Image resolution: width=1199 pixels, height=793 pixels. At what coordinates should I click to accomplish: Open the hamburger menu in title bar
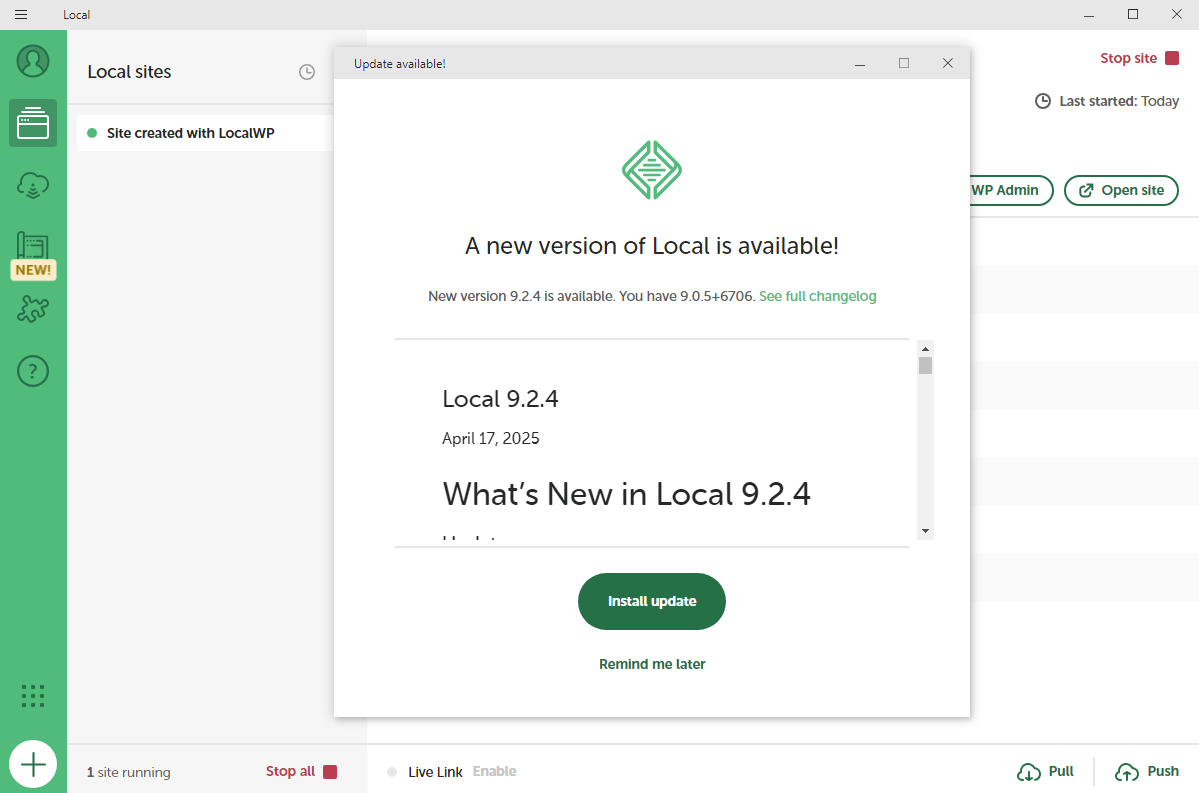pyautogui.click(x=21, y=14)
